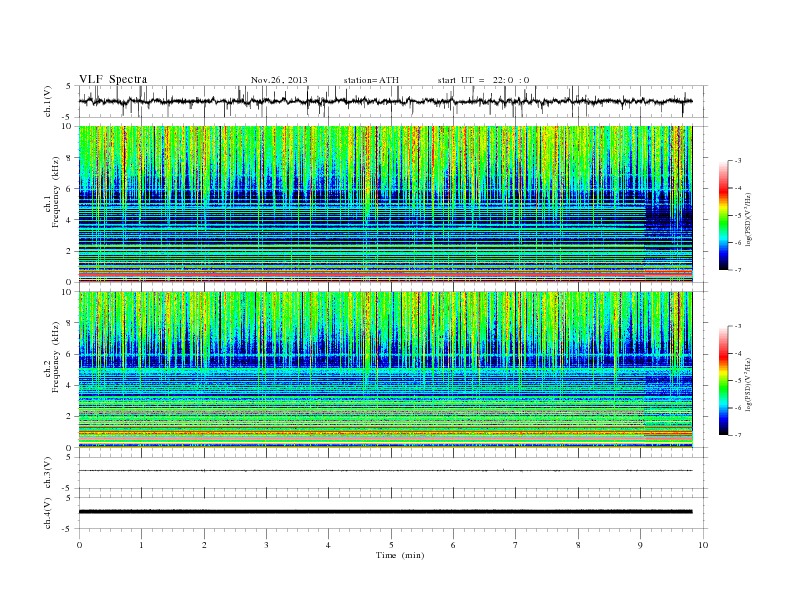792x612 pixels.
Task: Click the "ch.3(V)" axis label
Action: (x=47, y=473)
